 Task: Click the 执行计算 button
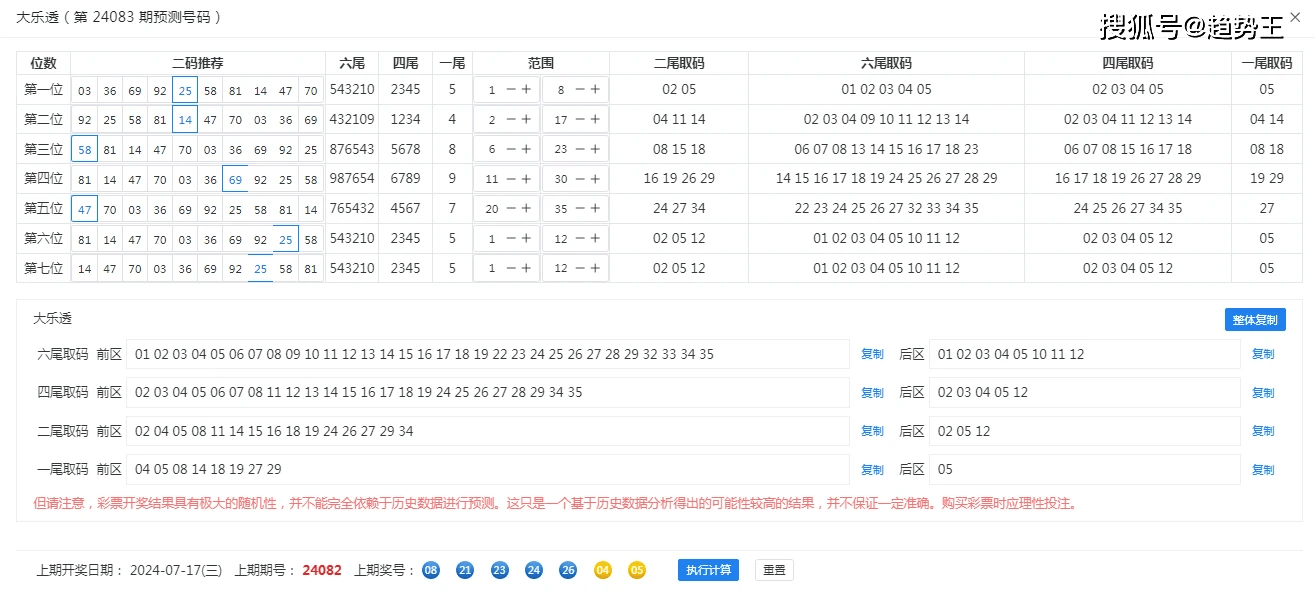[708, 570]
